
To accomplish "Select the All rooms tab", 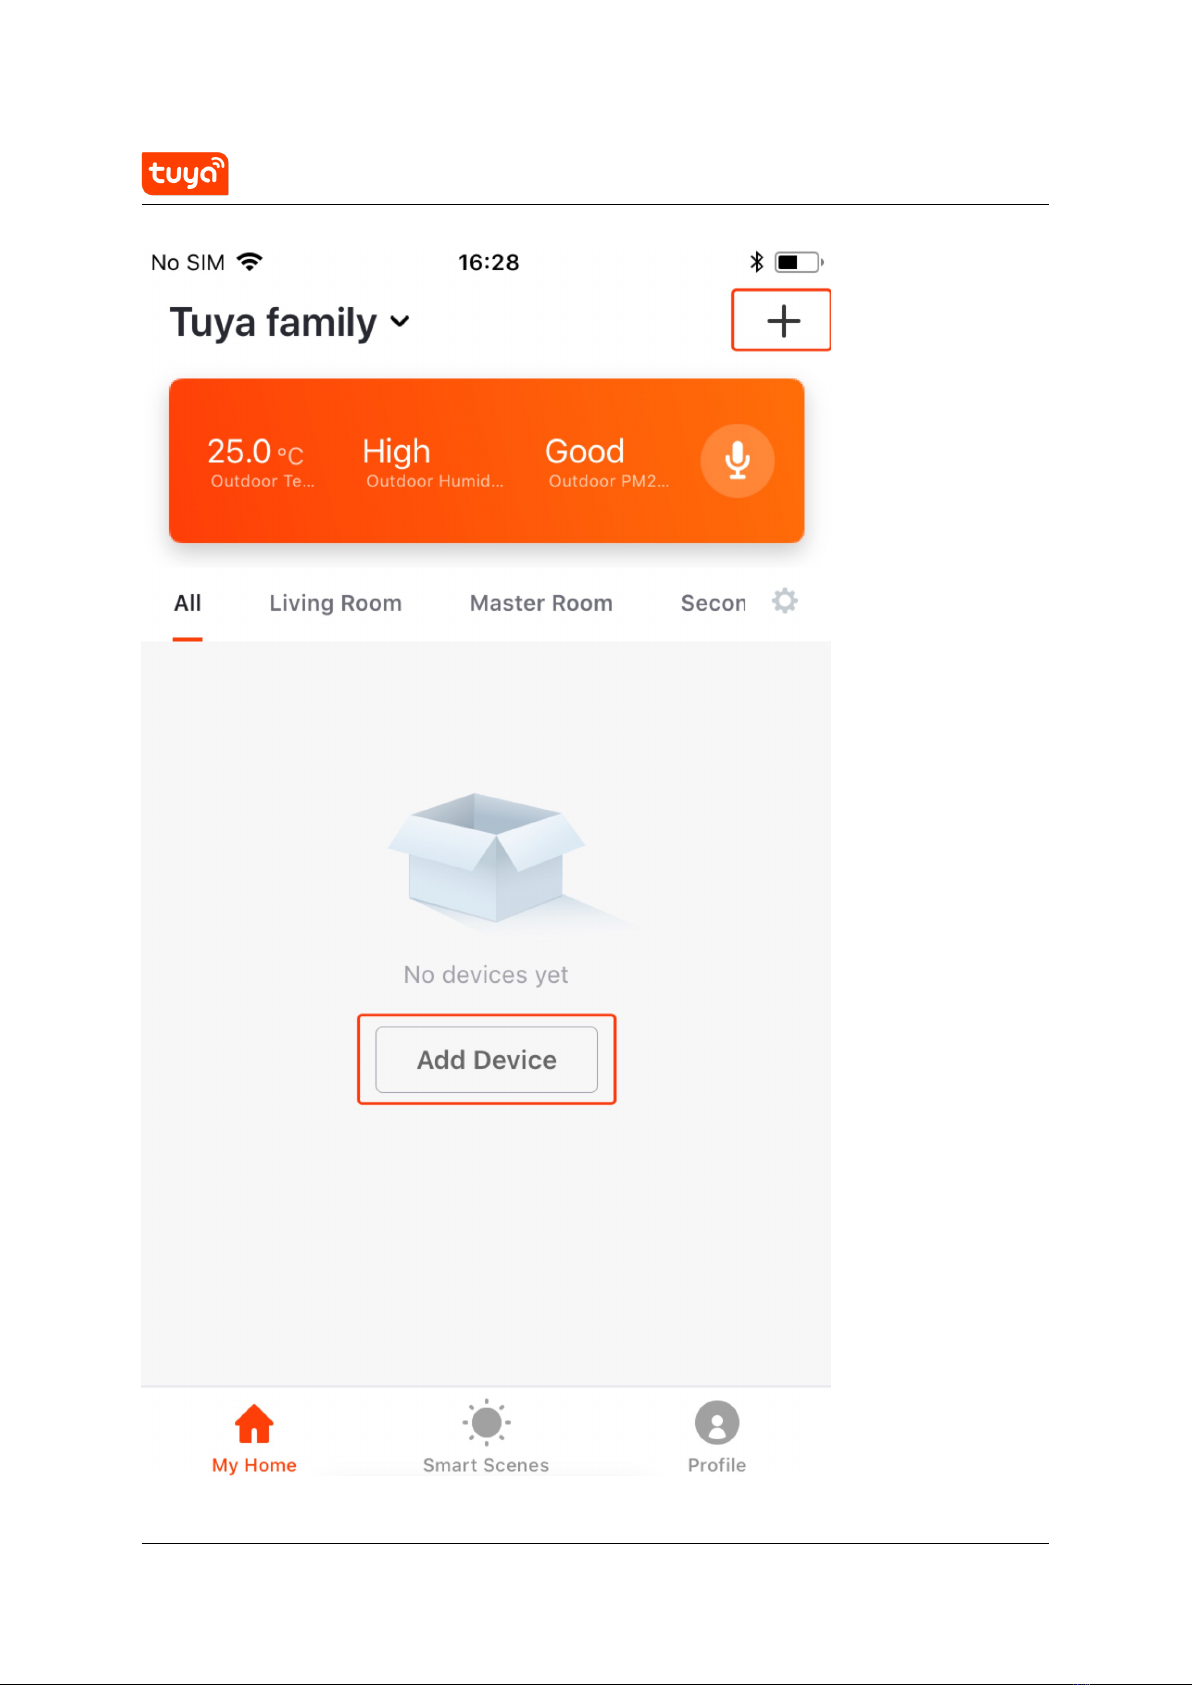I will click(x=187, y=603).
